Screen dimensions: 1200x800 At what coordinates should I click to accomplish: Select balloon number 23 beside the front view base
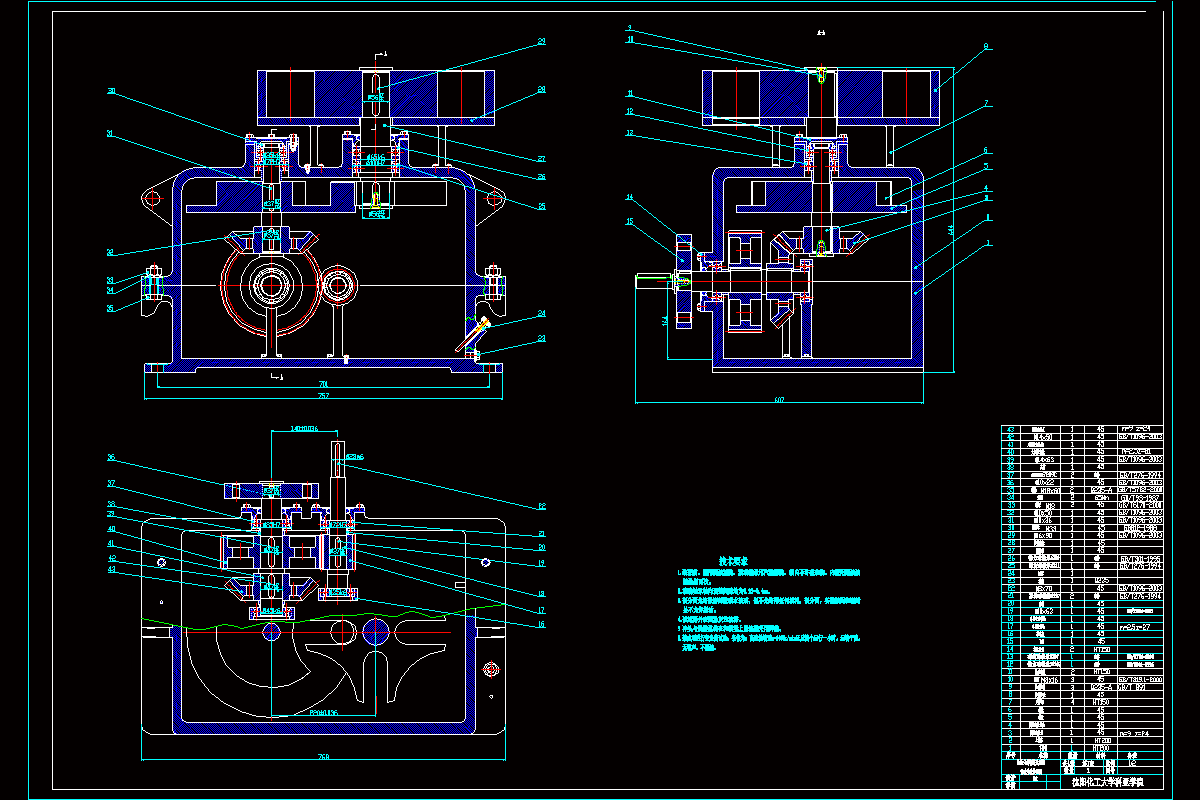[x=542, y=339]
